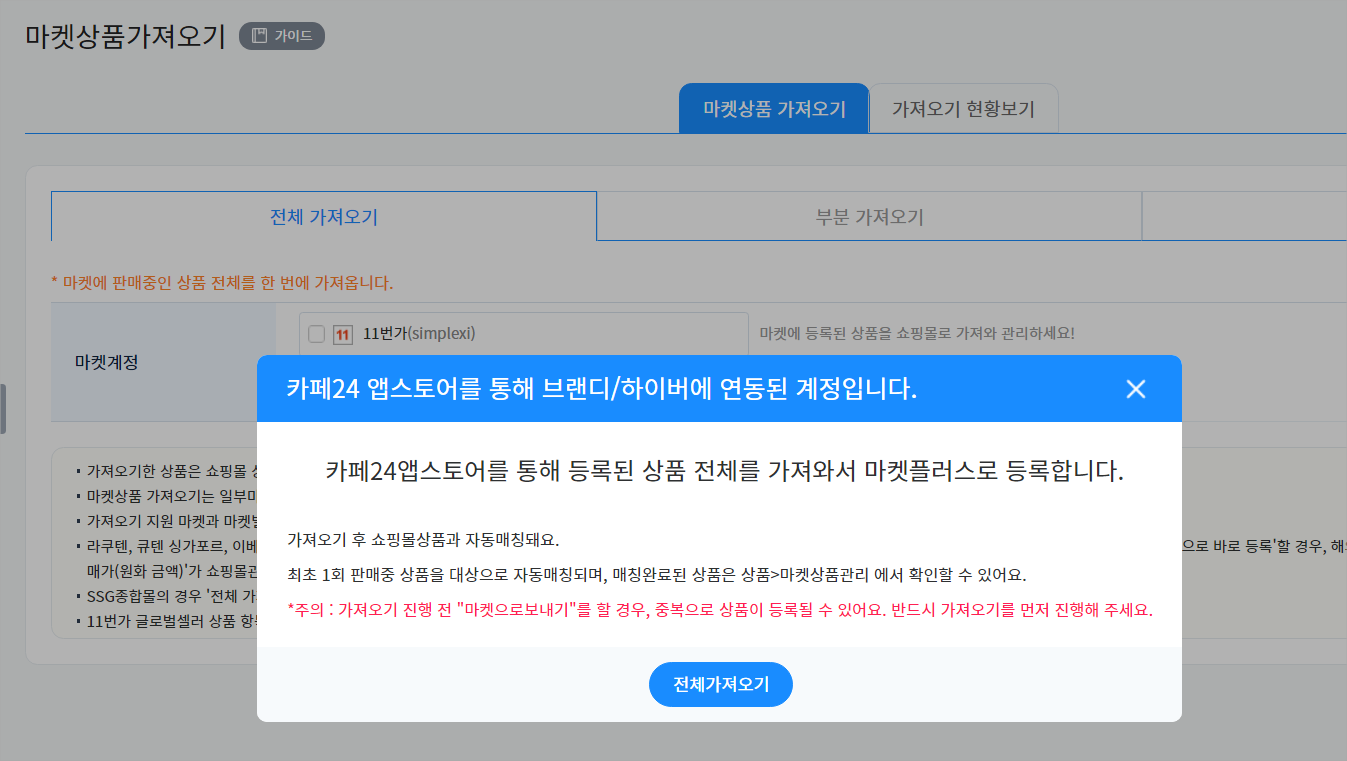Click the orange notice about 상품 전체
This screenshot has height=761, width=1347.
[x=222, y=282]
